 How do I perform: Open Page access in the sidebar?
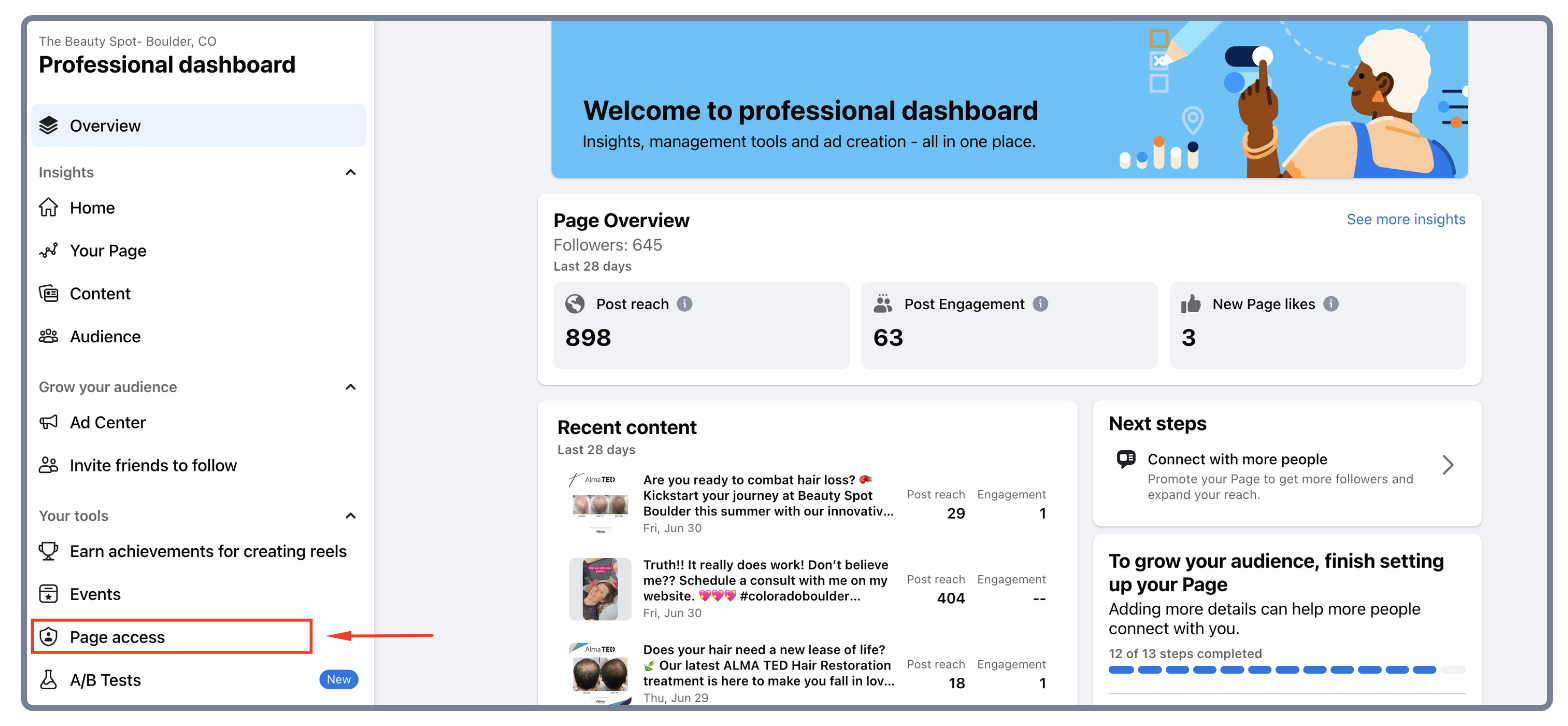pyautogui.click(x=117, y=637)
